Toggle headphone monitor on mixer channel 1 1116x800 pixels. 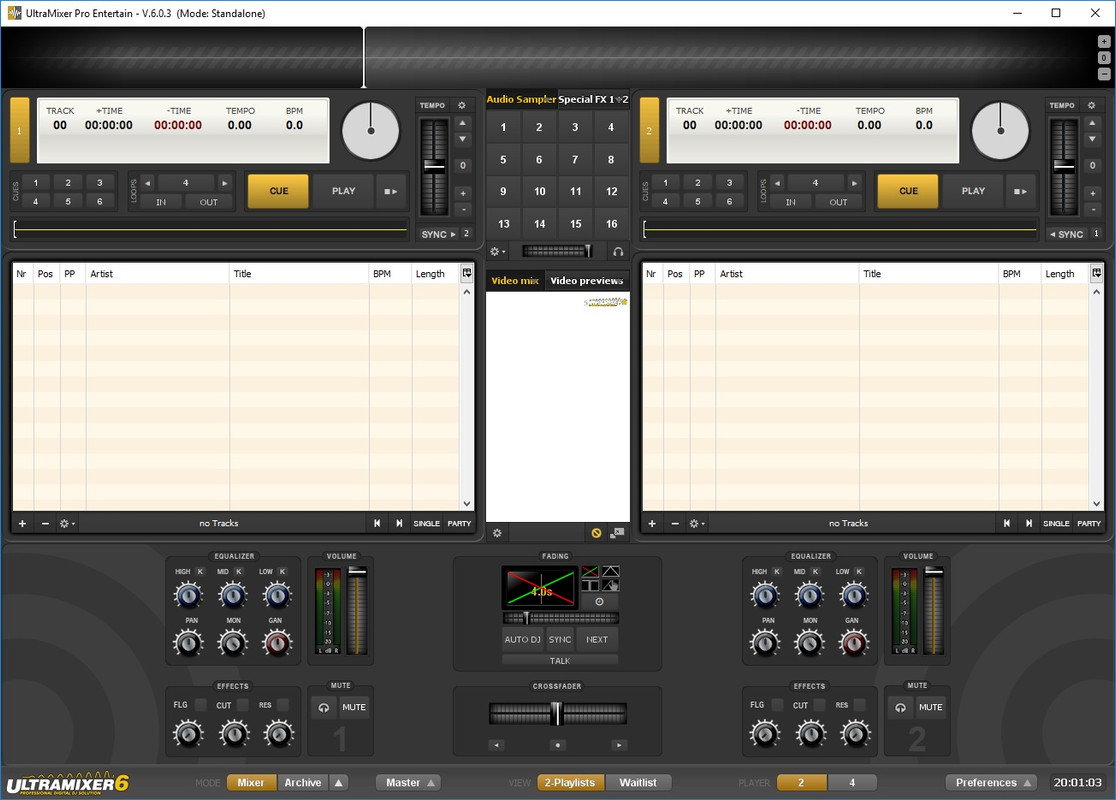pos(324,707)
